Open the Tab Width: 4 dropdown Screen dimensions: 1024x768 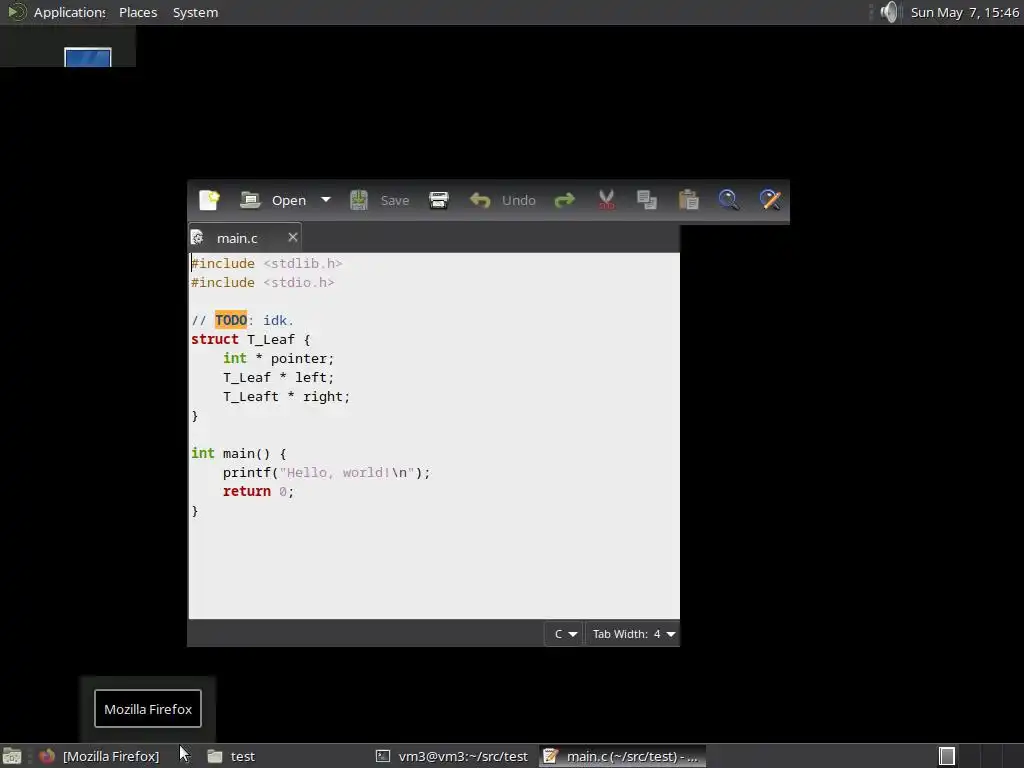click(x=633, y=634)
